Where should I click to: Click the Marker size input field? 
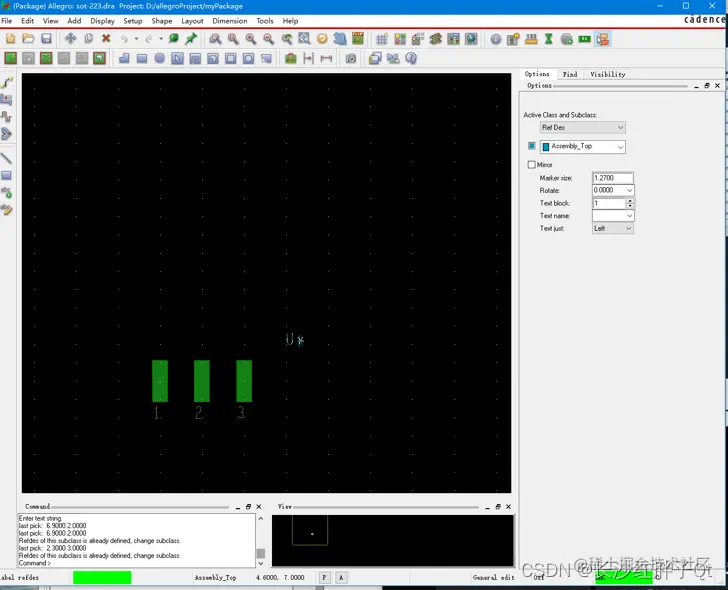613,178
